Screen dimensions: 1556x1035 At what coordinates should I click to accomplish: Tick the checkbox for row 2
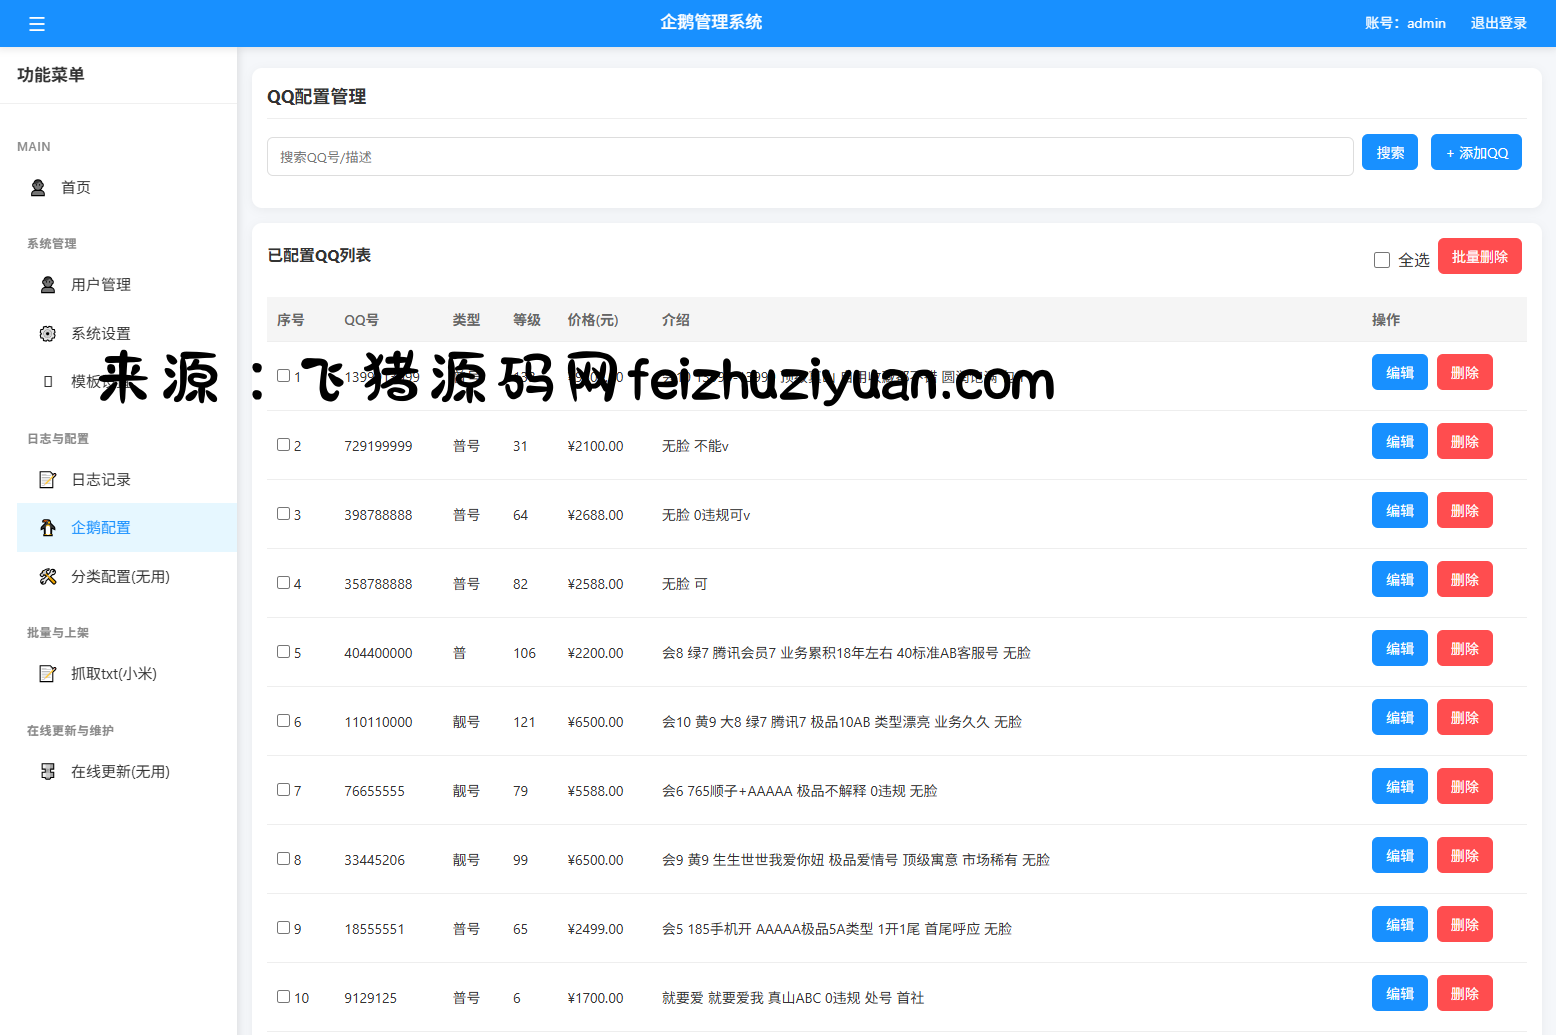284,445
